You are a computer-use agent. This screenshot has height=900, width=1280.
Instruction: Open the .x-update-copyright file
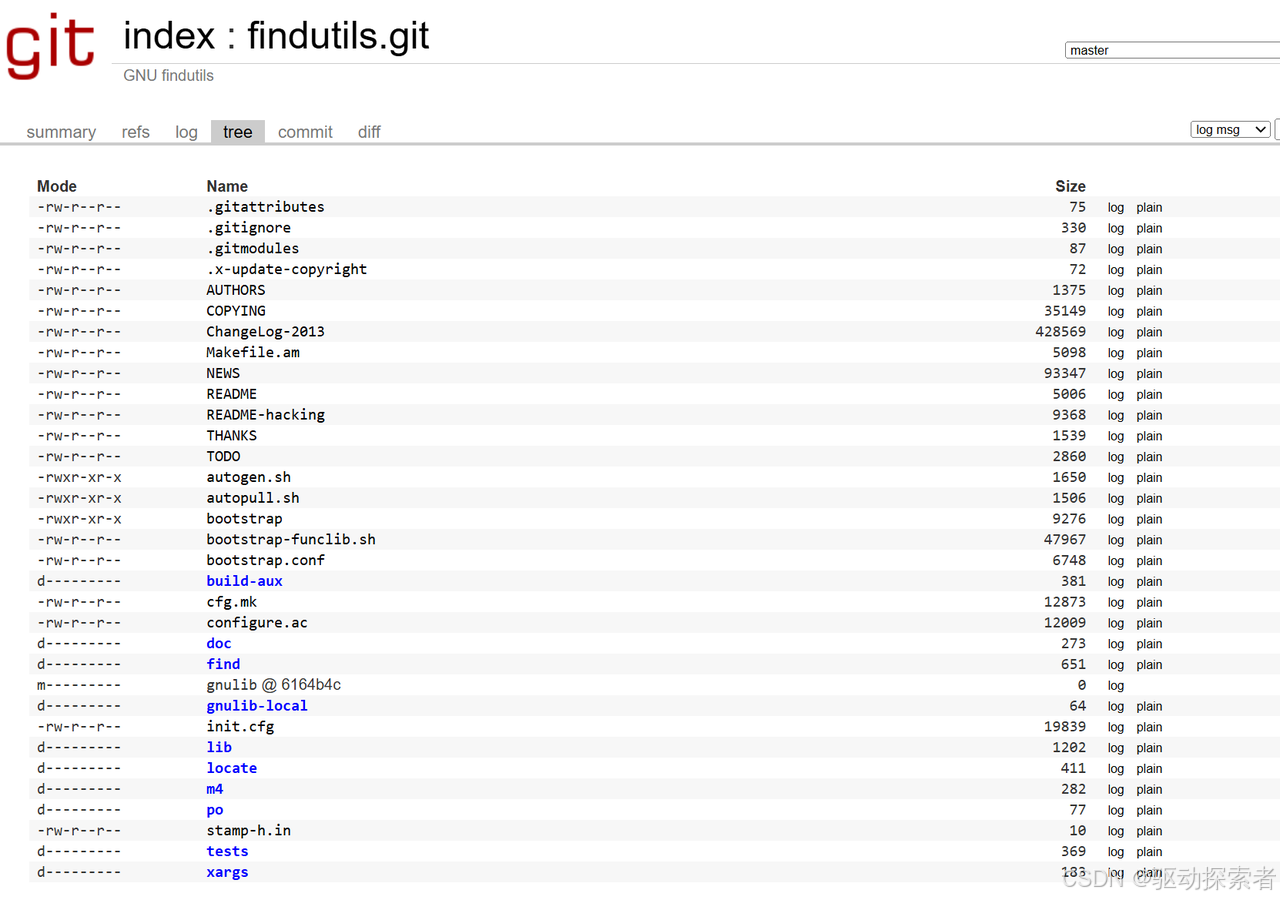tap(287, 269)
